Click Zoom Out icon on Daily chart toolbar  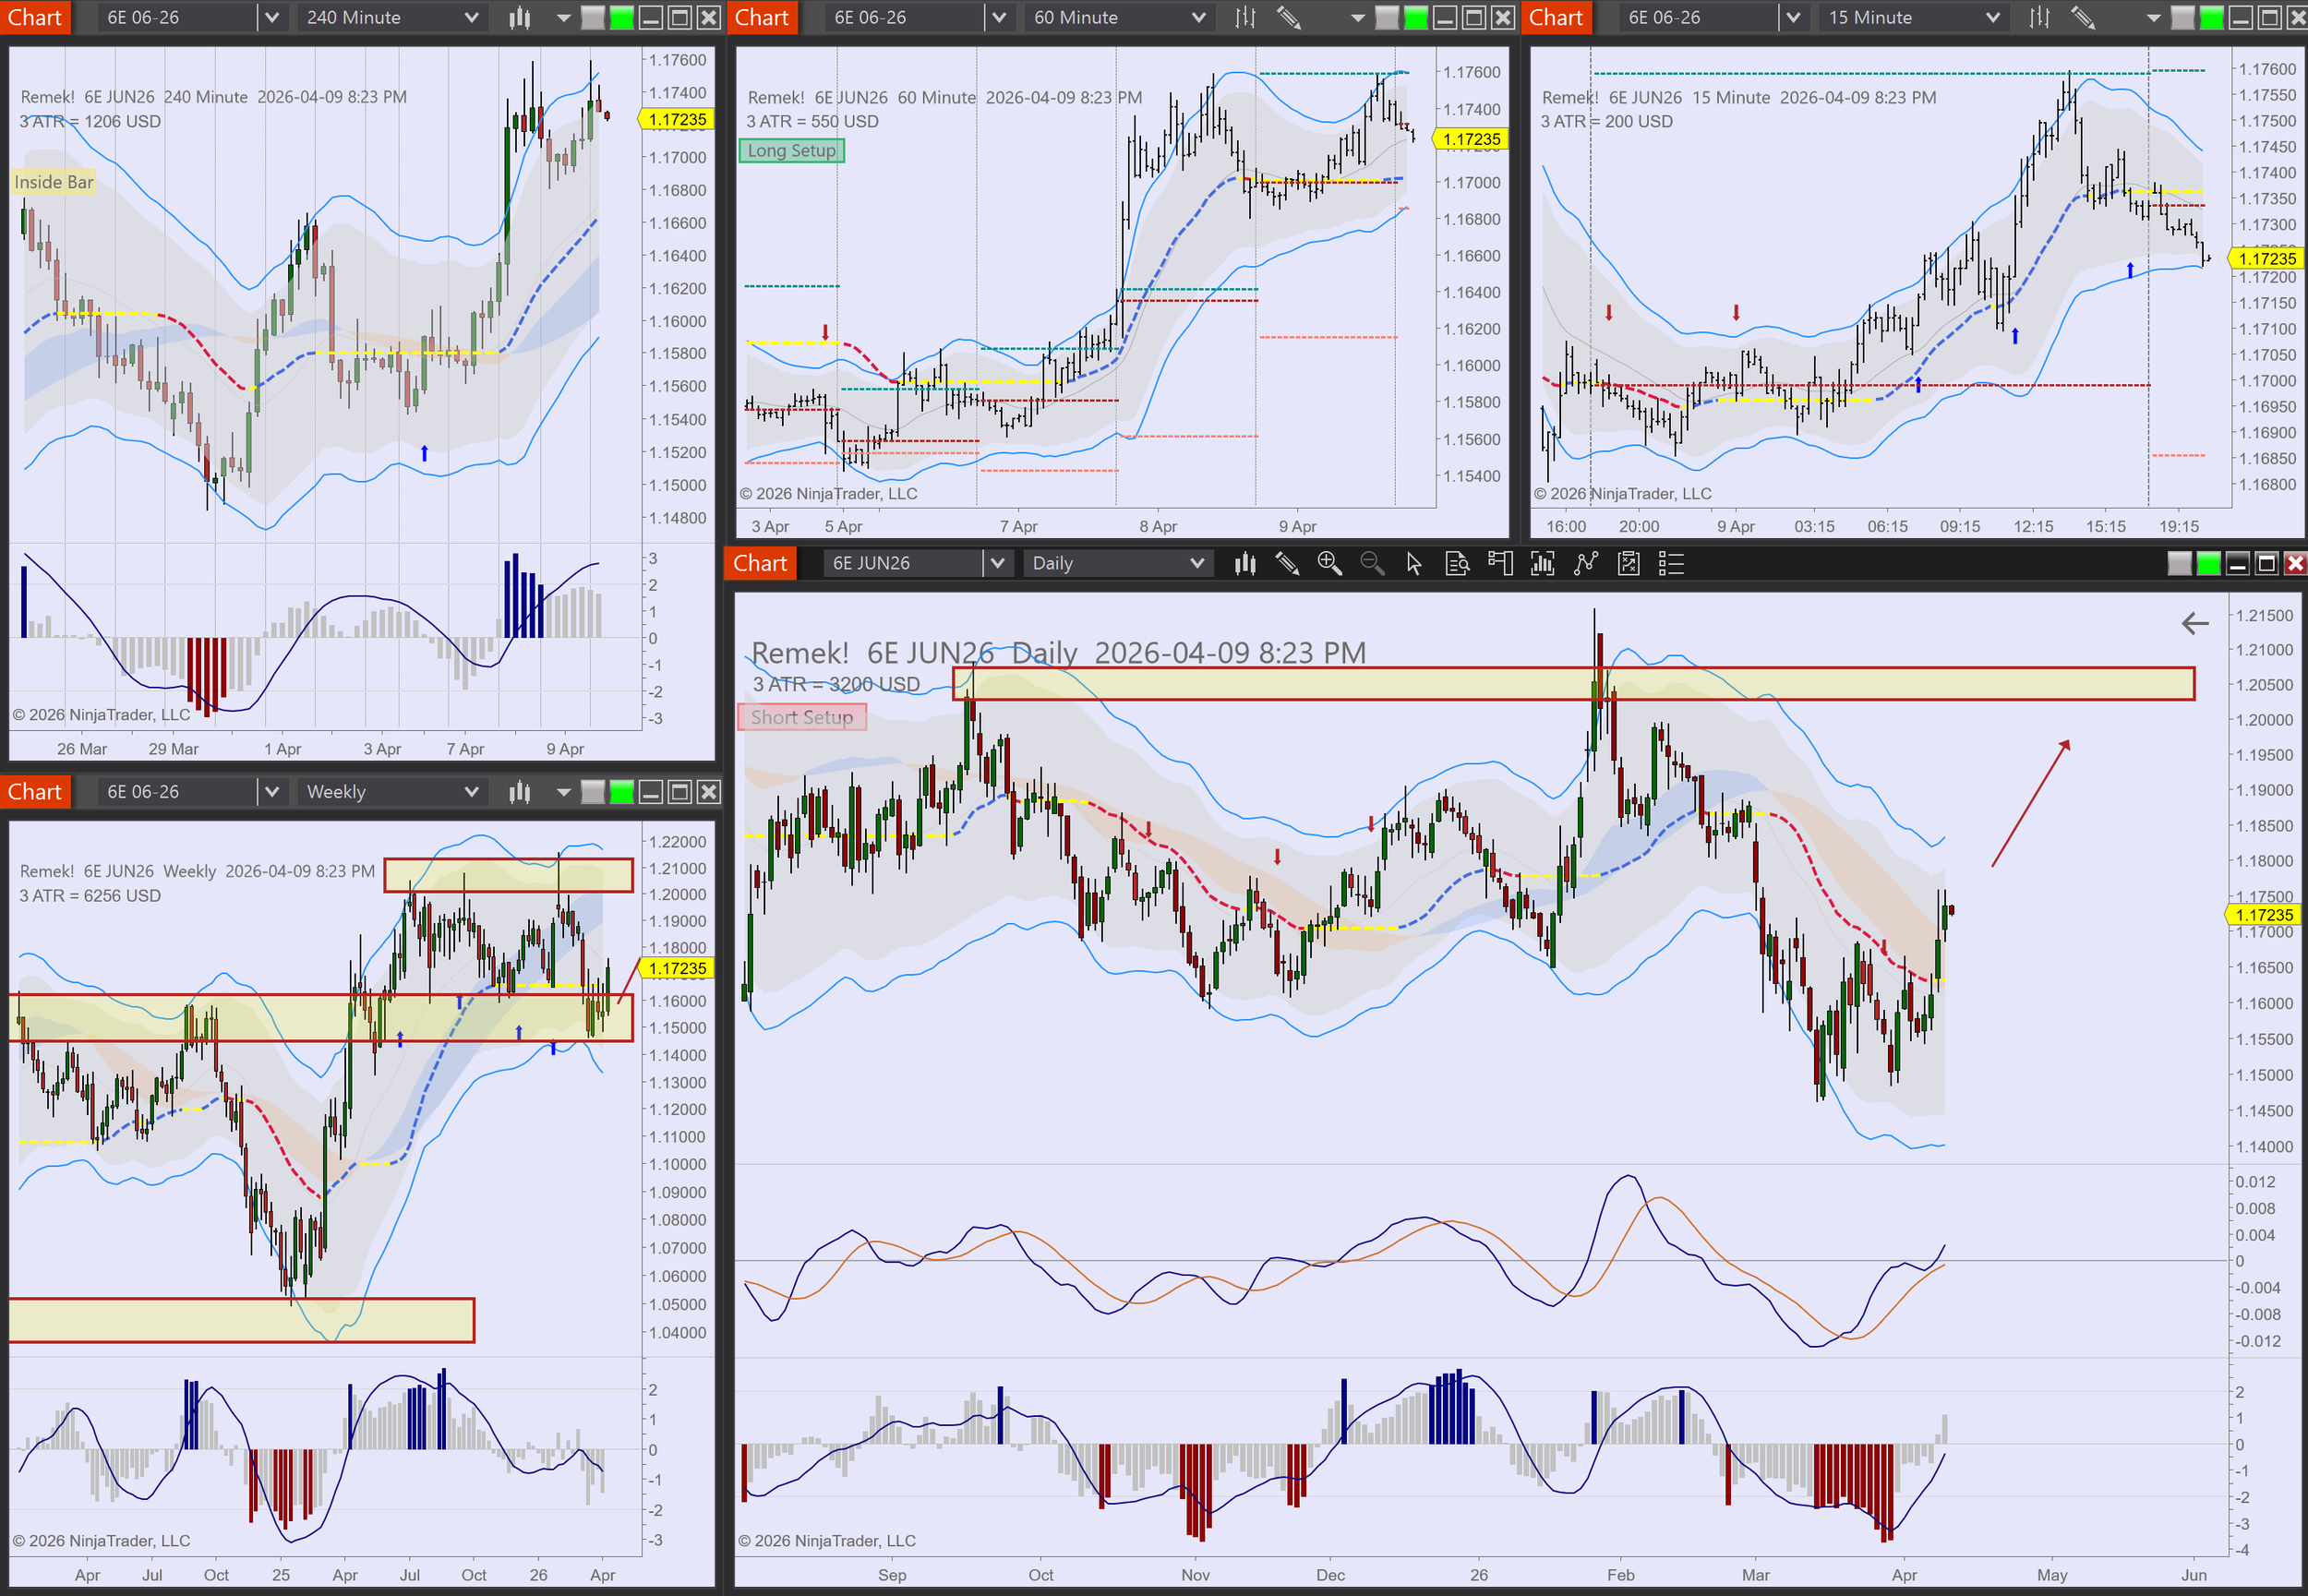click(1372, 564)
